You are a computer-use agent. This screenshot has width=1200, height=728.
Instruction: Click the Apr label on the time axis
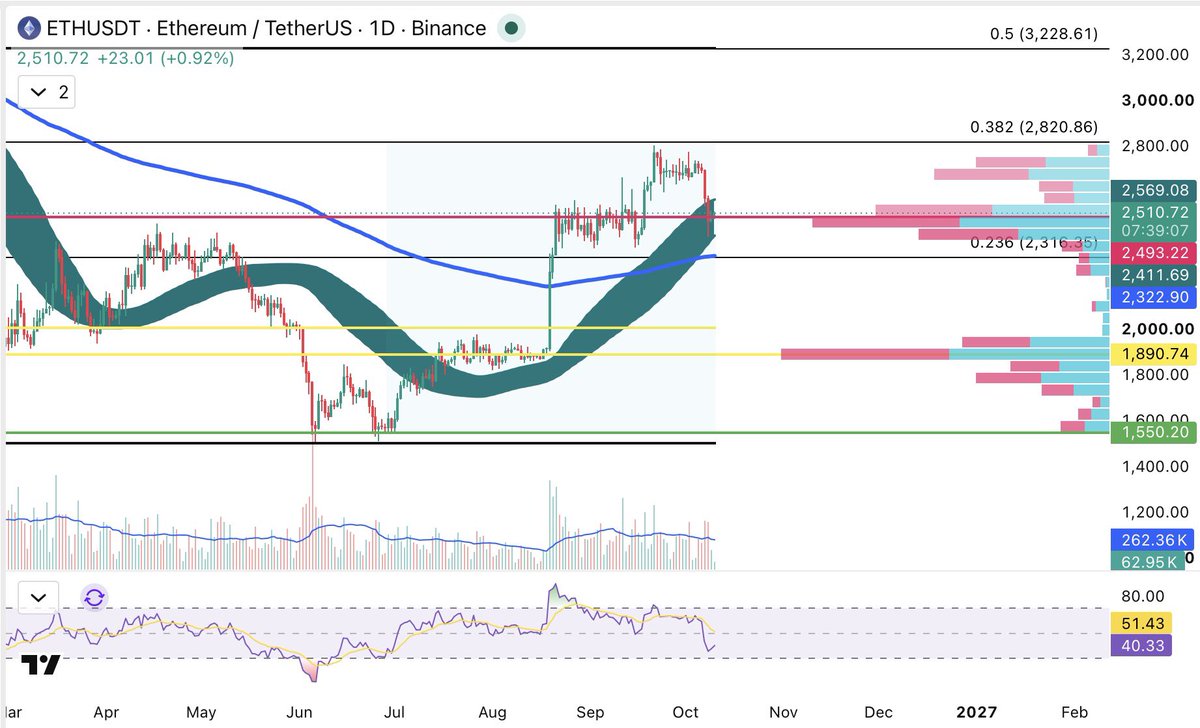click(x=106, y=712)
